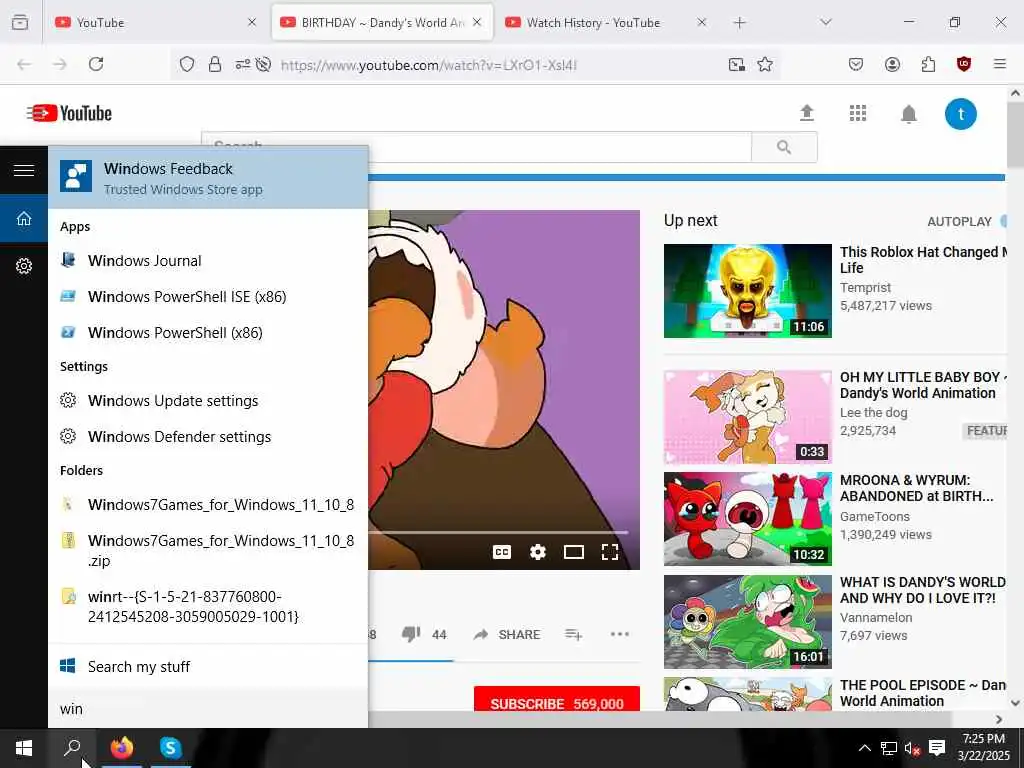Screen dimensions: 1024x768
Task: Open video player settings gear
Action: point(537,552)
